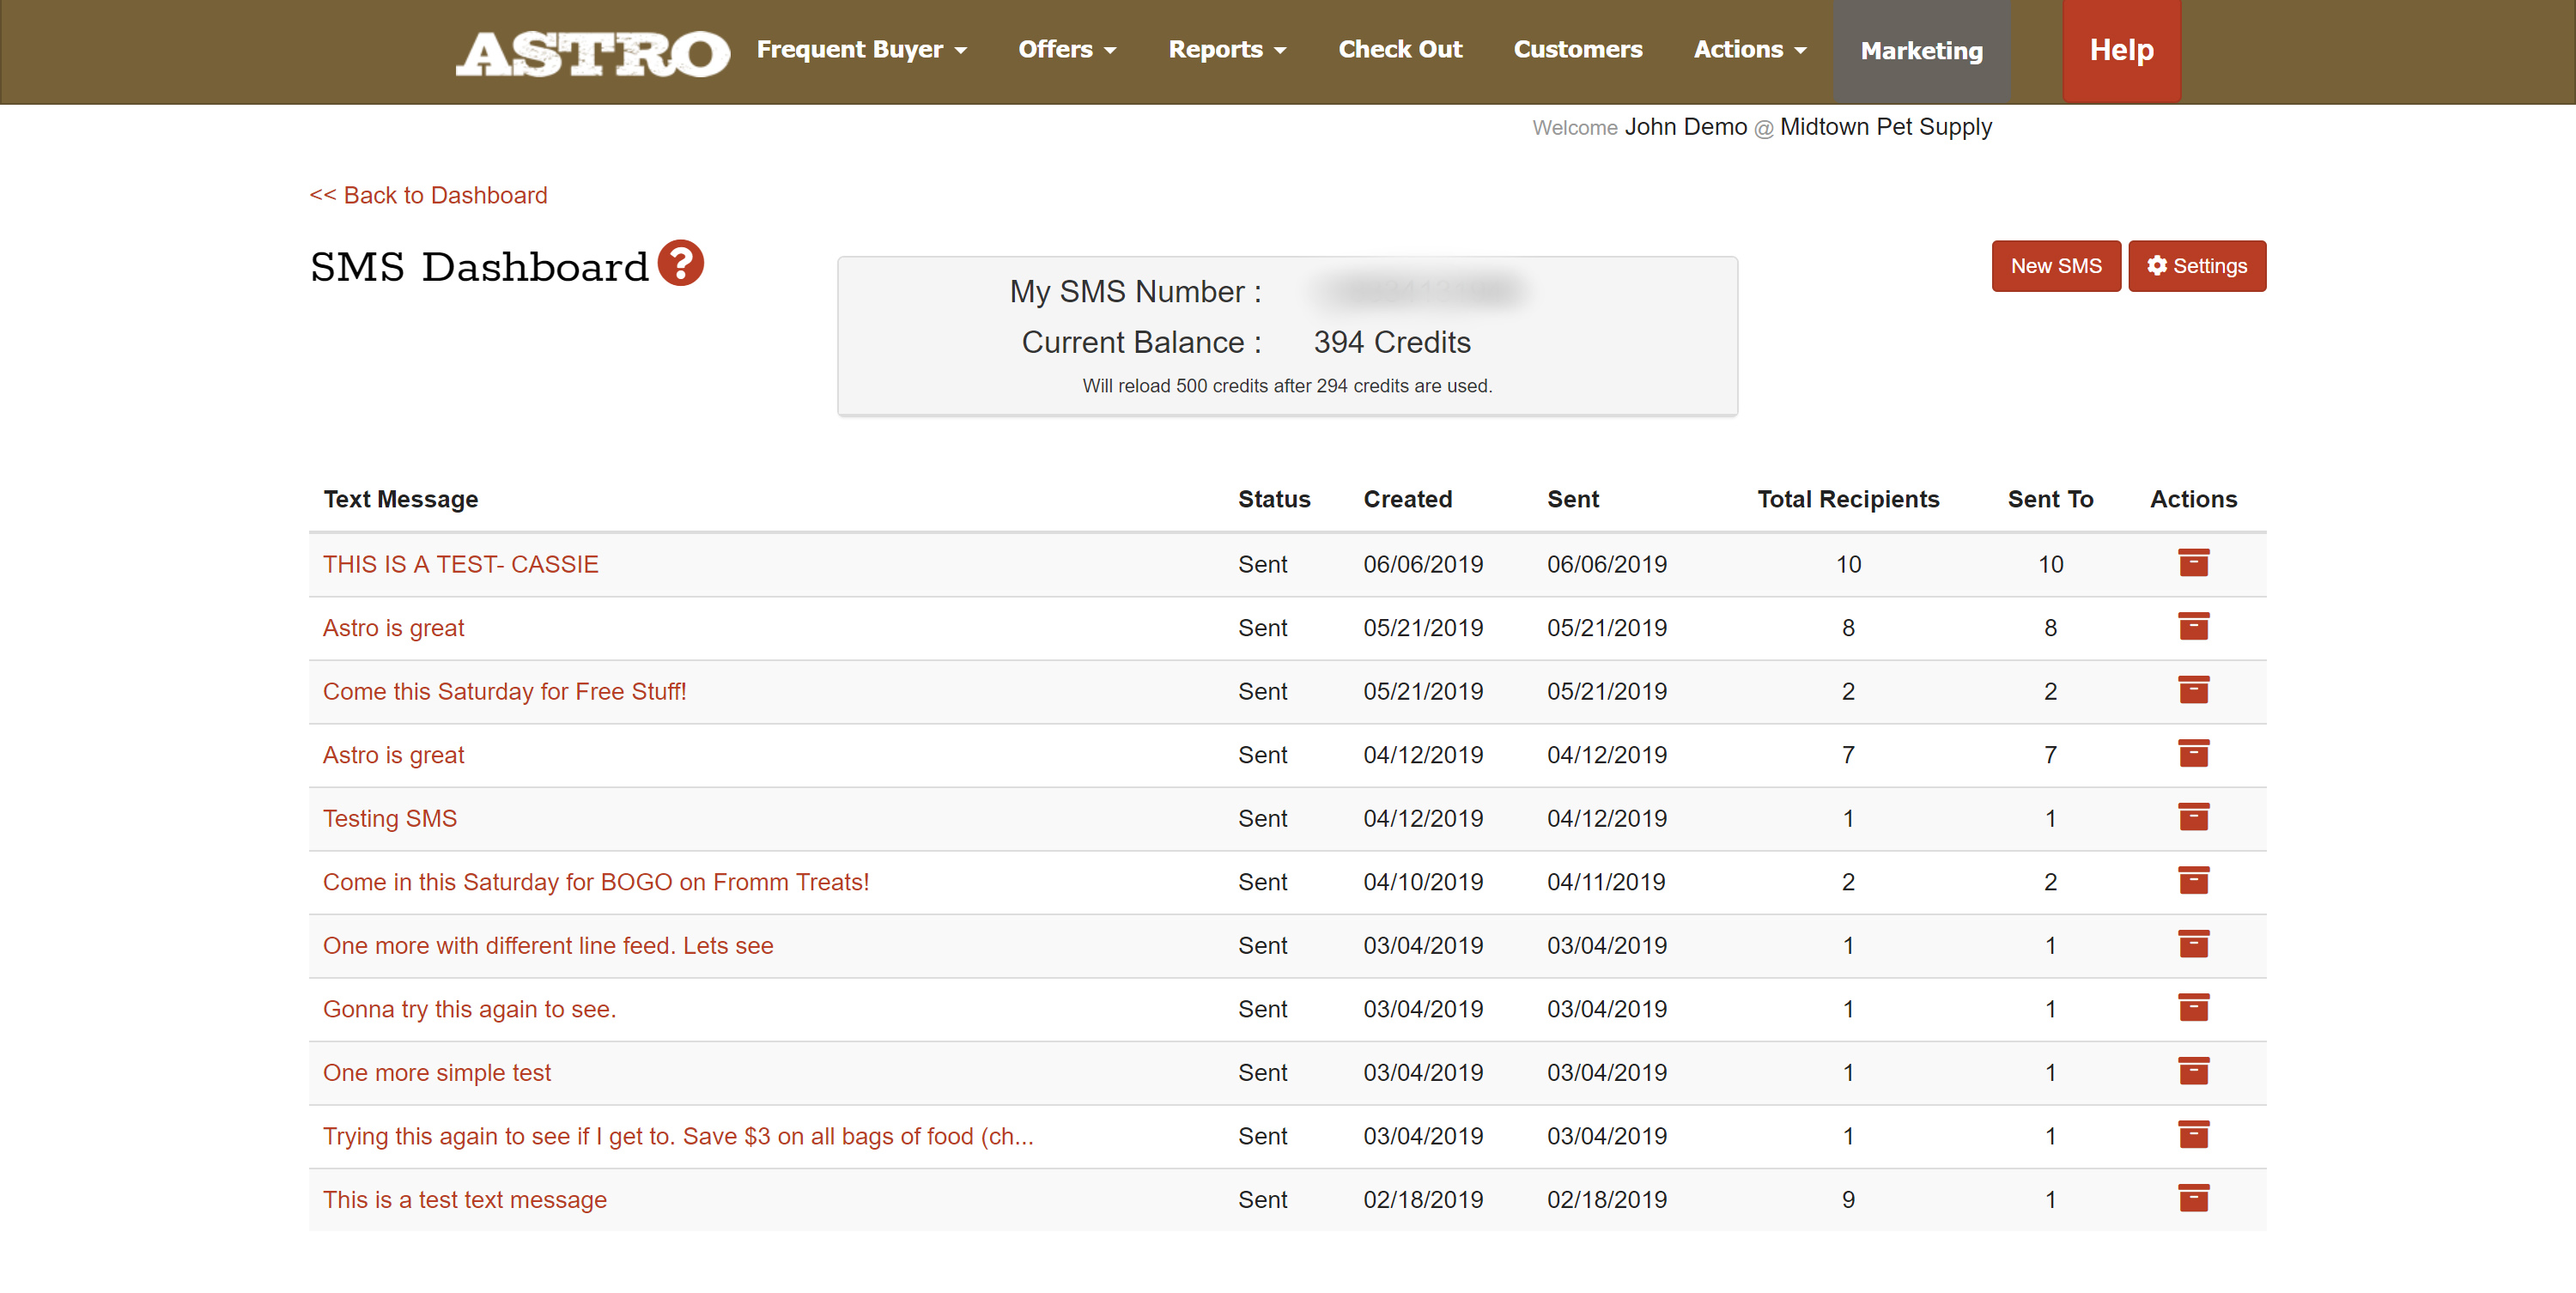Screen dimensions: 2576x1293
Task: Archive the Gonna try this again message
Action: (x=2192, y=1008)
